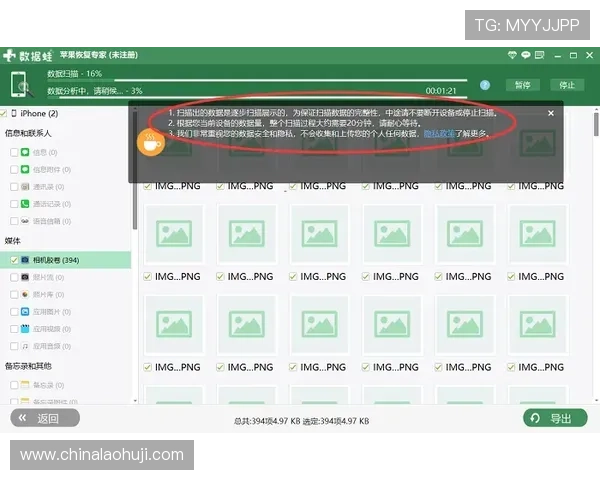
Task: Click the phone scanning magnifier icon
Action: coord(21,85)
